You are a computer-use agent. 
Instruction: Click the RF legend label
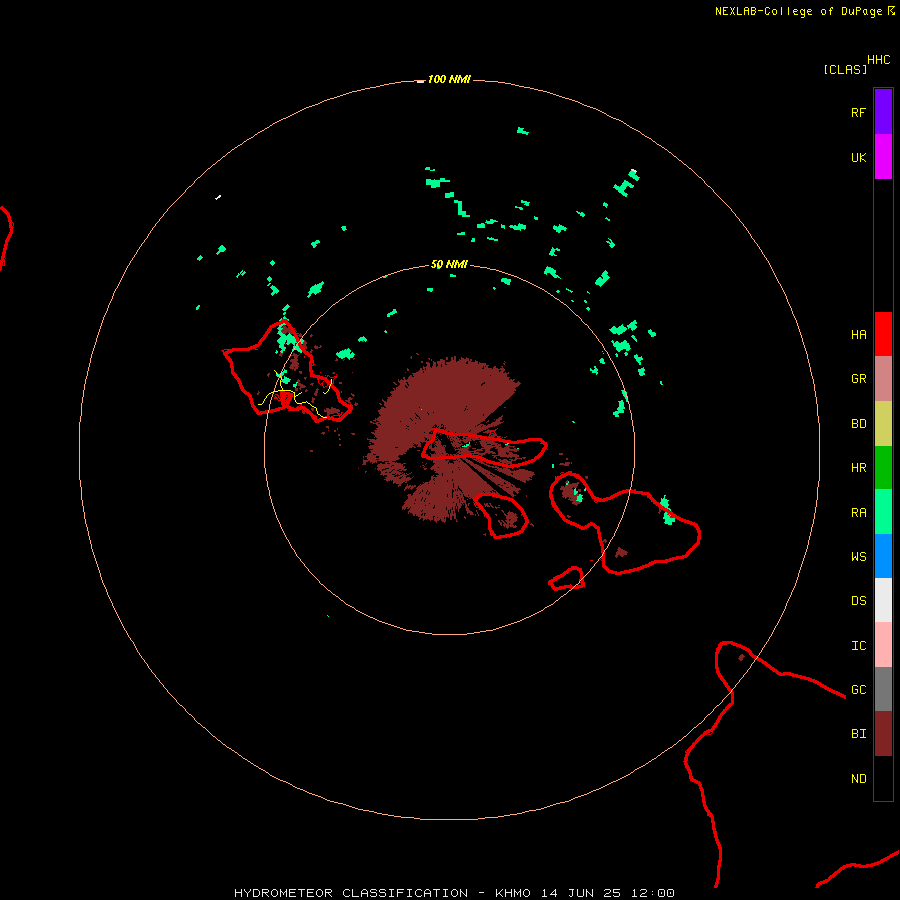click(x=858, y=112)
